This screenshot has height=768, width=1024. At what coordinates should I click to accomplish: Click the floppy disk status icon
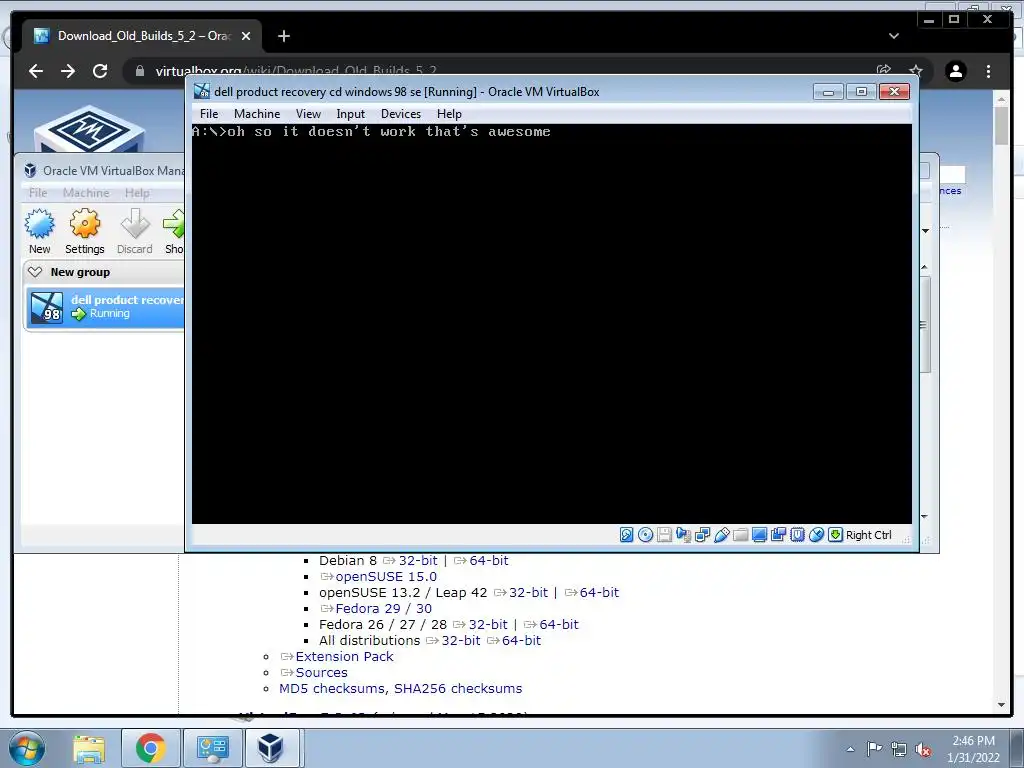pyautogui.click(x=664, y=535)
